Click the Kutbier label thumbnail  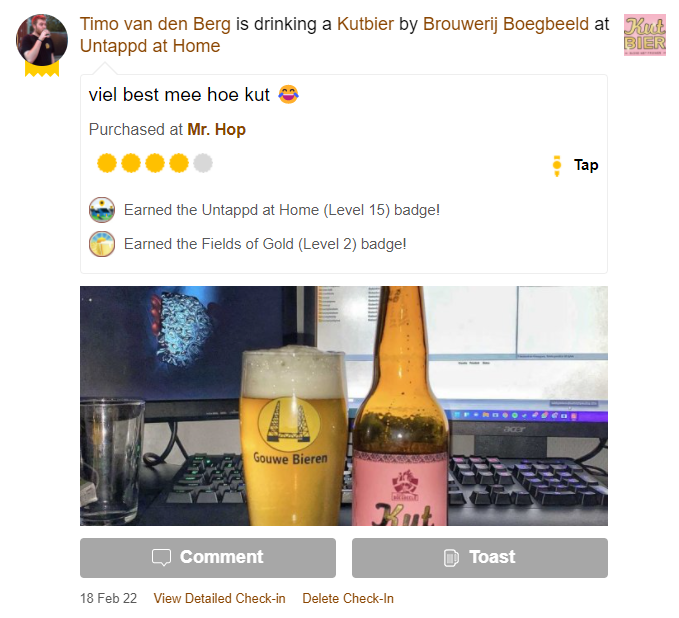(x=645, y=35)
